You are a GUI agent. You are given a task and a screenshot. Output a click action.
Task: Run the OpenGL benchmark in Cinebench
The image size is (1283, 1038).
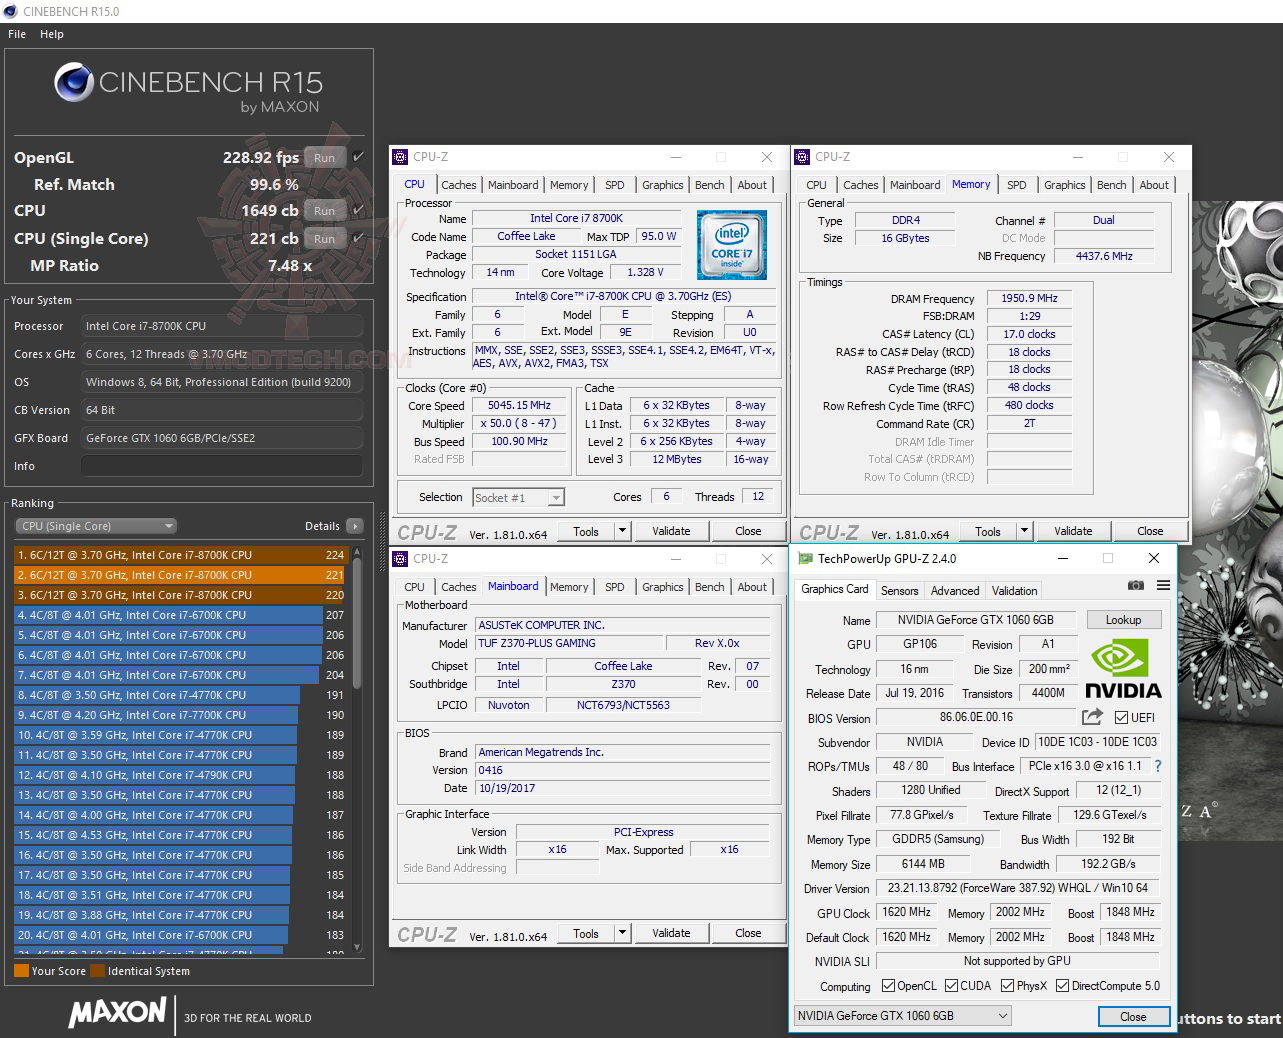pos(324,157)
